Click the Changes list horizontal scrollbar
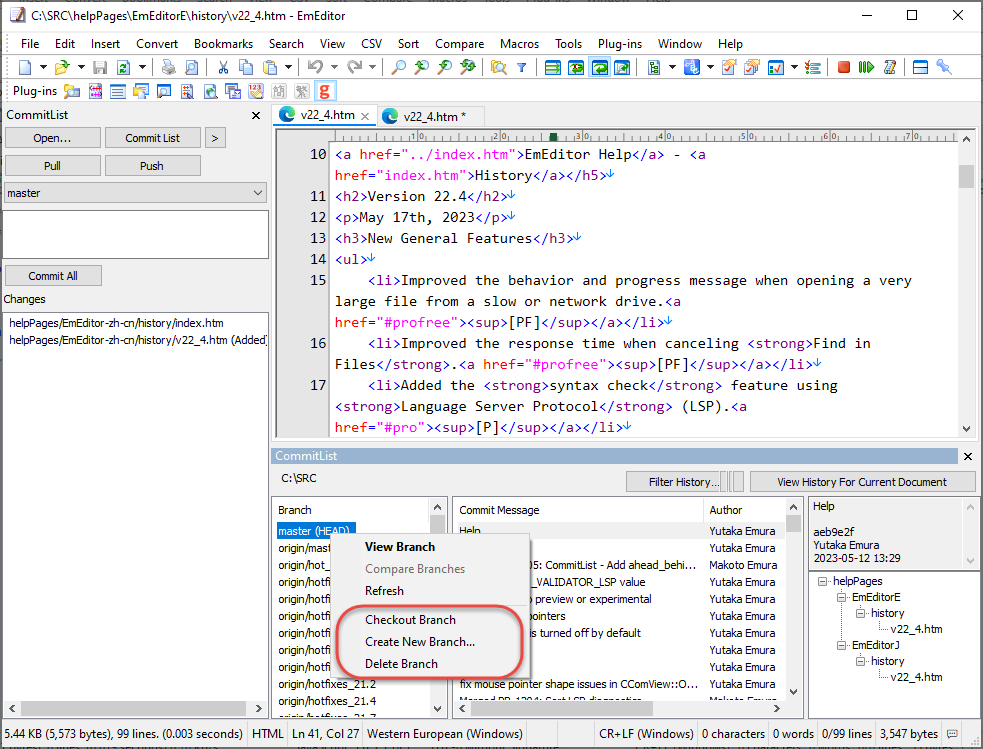983x749 pixels. click(x=135, y=708)
